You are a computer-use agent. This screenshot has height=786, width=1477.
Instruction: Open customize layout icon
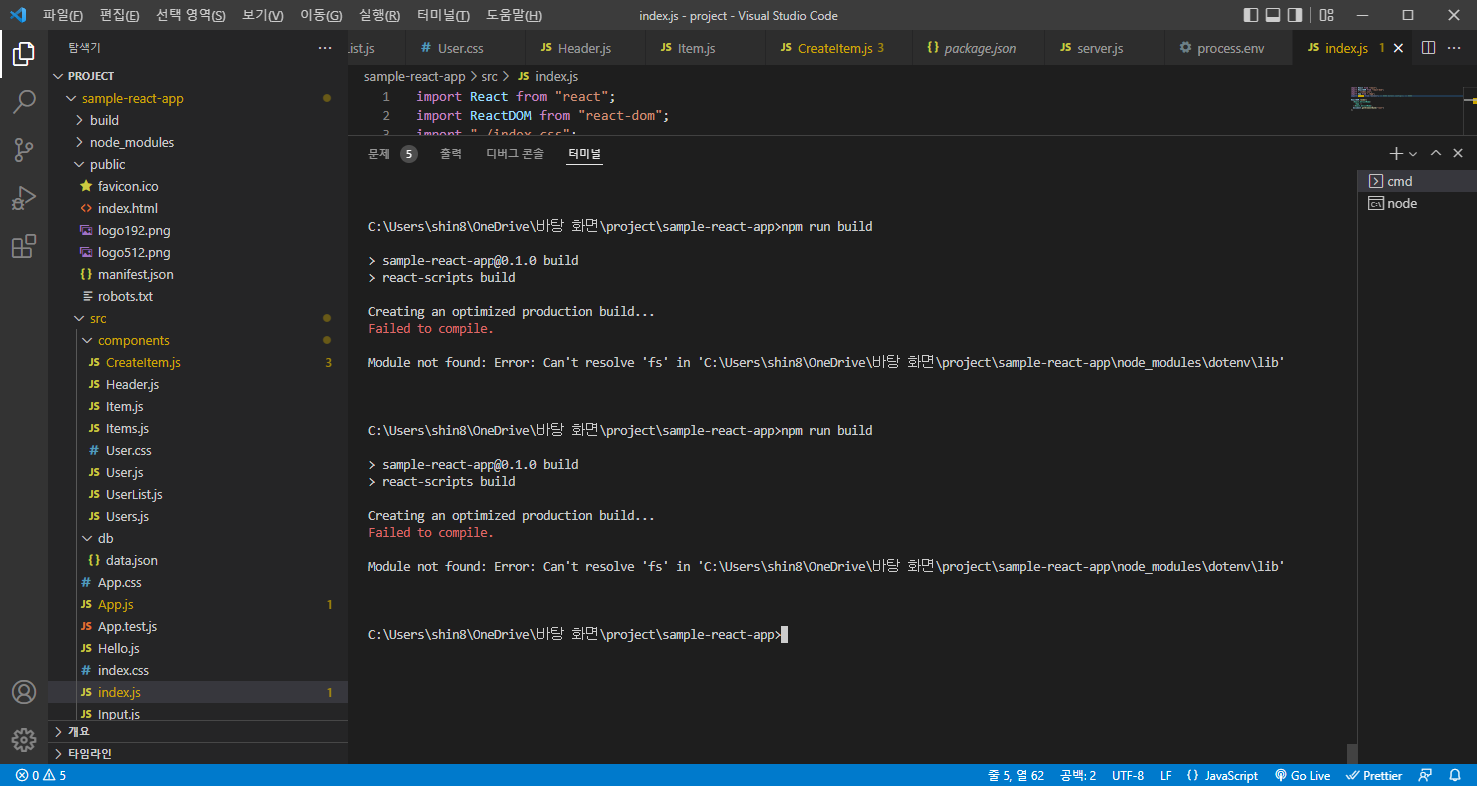click(1326, 15)
